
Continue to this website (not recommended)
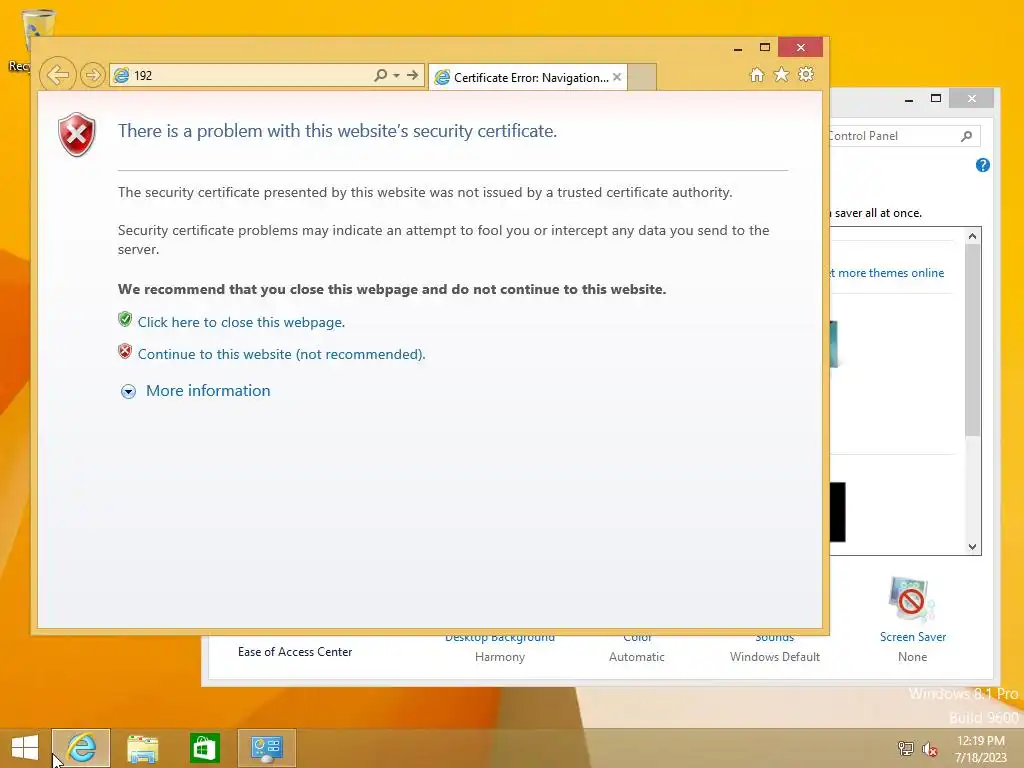[x=281, y=355]
